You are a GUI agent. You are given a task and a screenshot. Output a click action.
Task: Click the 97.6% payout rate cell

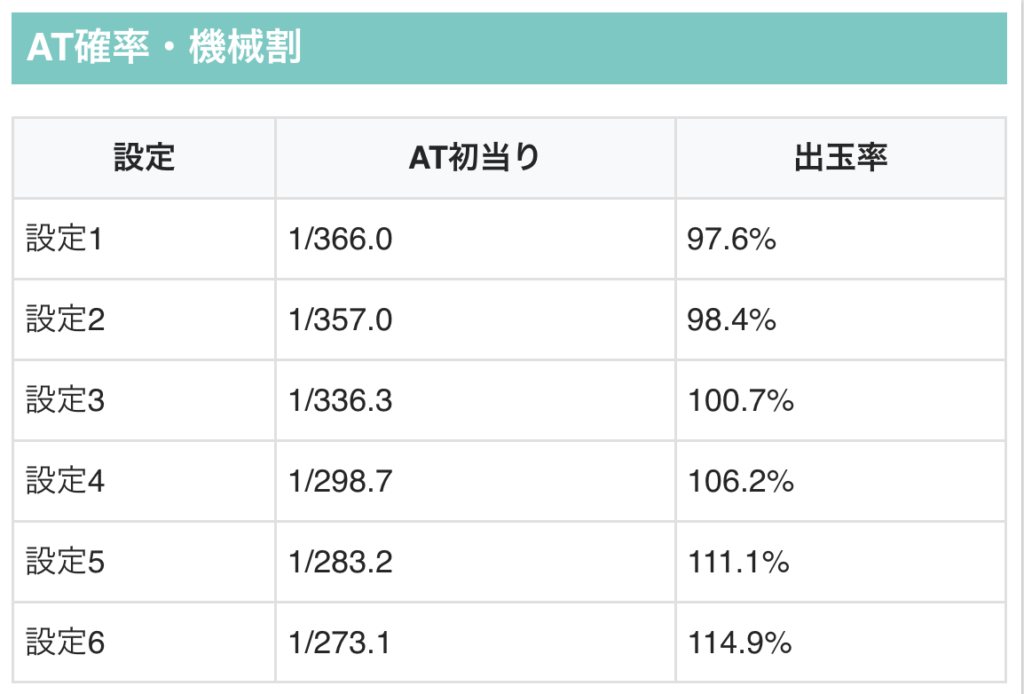coord(732,239)
